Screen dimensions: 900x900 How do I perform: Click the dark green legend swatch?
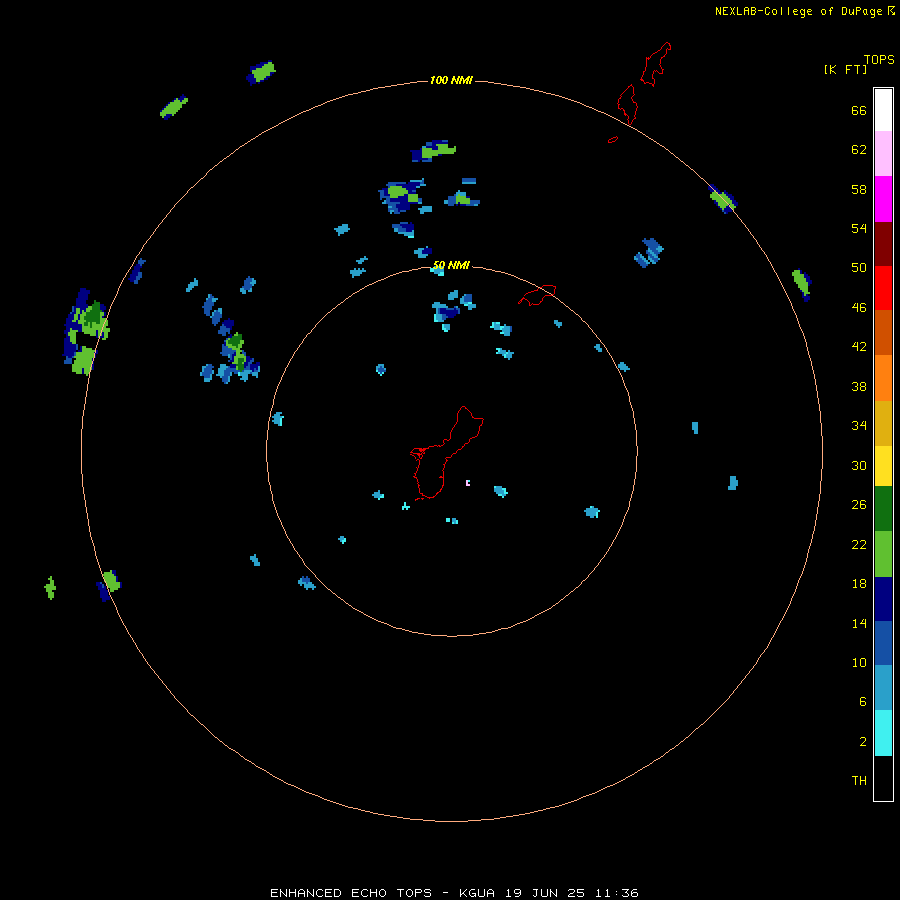tap(883, 509)
